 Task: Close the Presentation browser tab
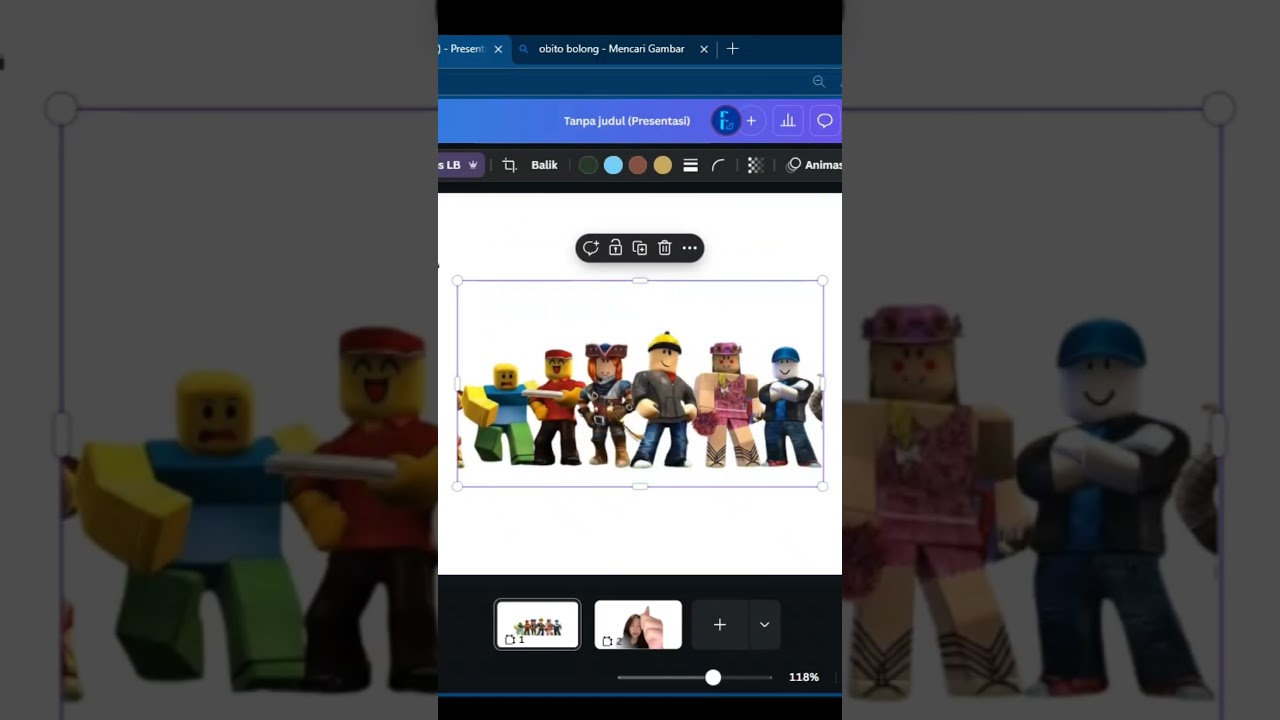click(498, 49)
